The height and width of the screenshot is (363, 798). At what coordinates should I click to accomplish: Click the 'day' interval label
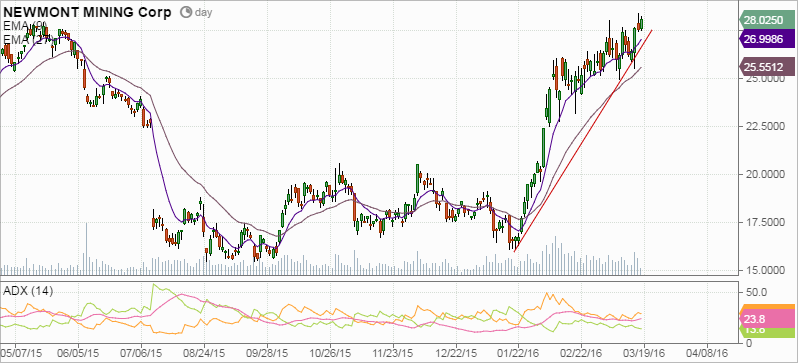tap(203, 13)
